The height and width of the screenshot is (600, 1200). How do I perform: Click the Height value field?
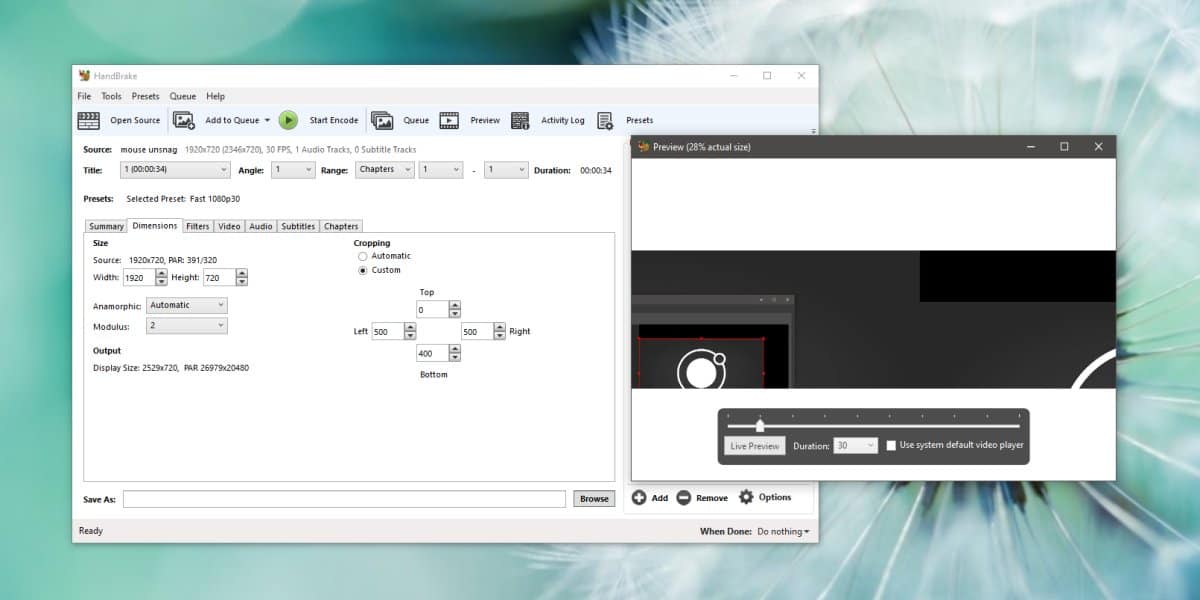point(219,278)
